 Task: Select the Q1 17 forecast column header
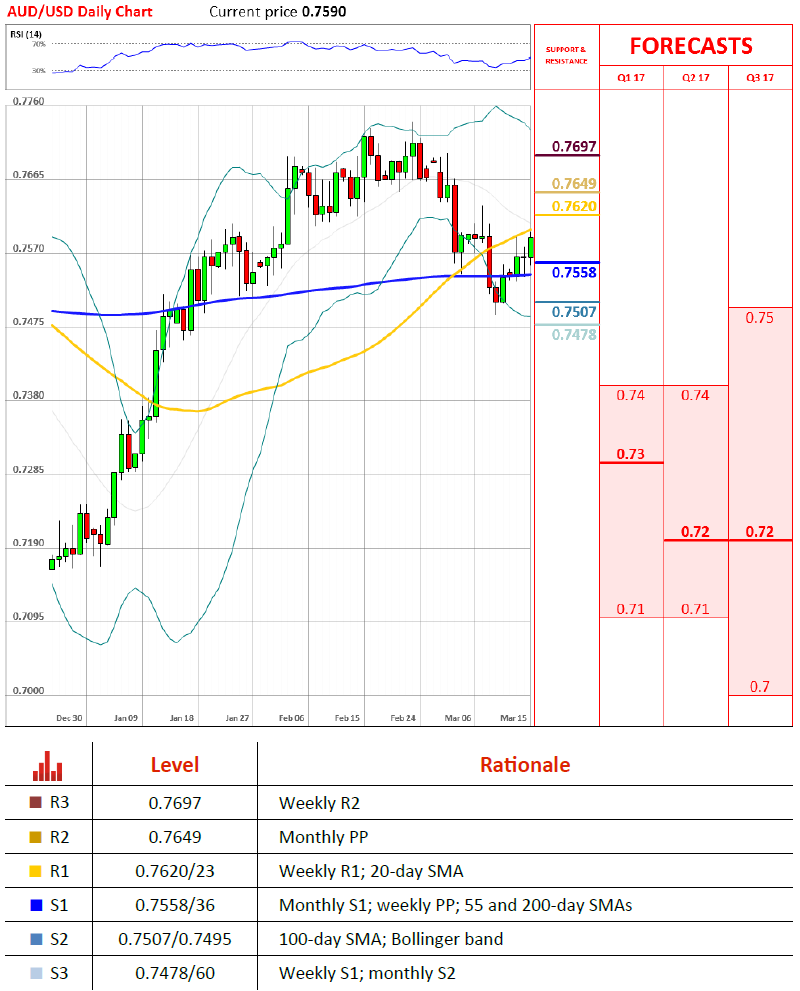(631, 78)
